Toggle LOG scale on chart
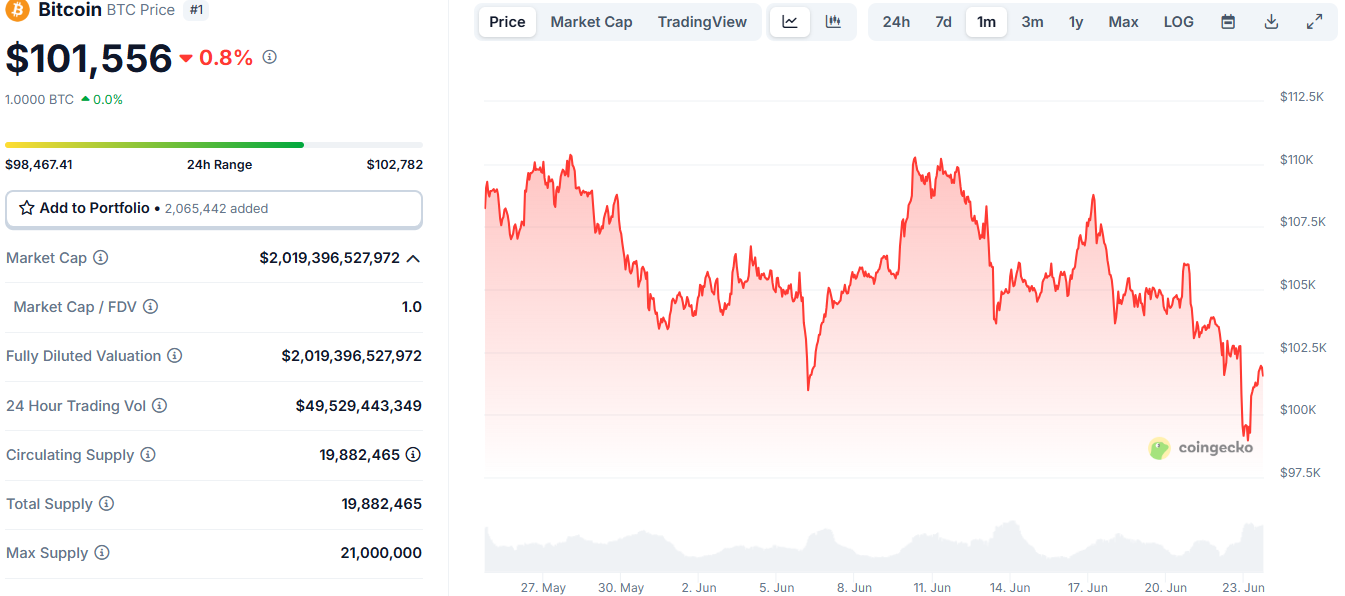 [1178, 22]
